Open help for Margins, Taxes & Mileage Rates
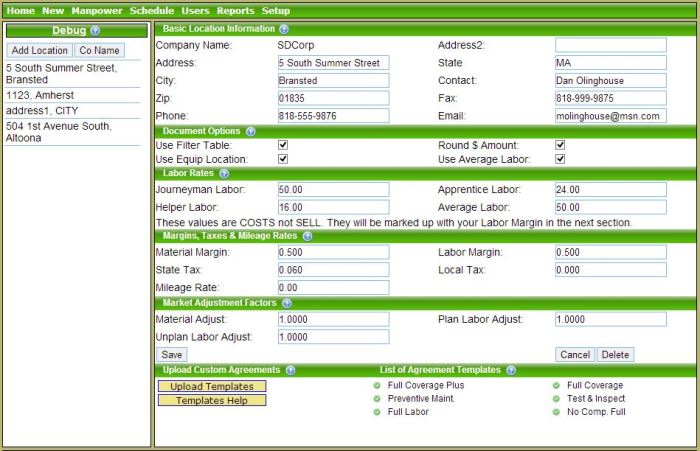Screen dimensions: 700x451 (307, 236)
